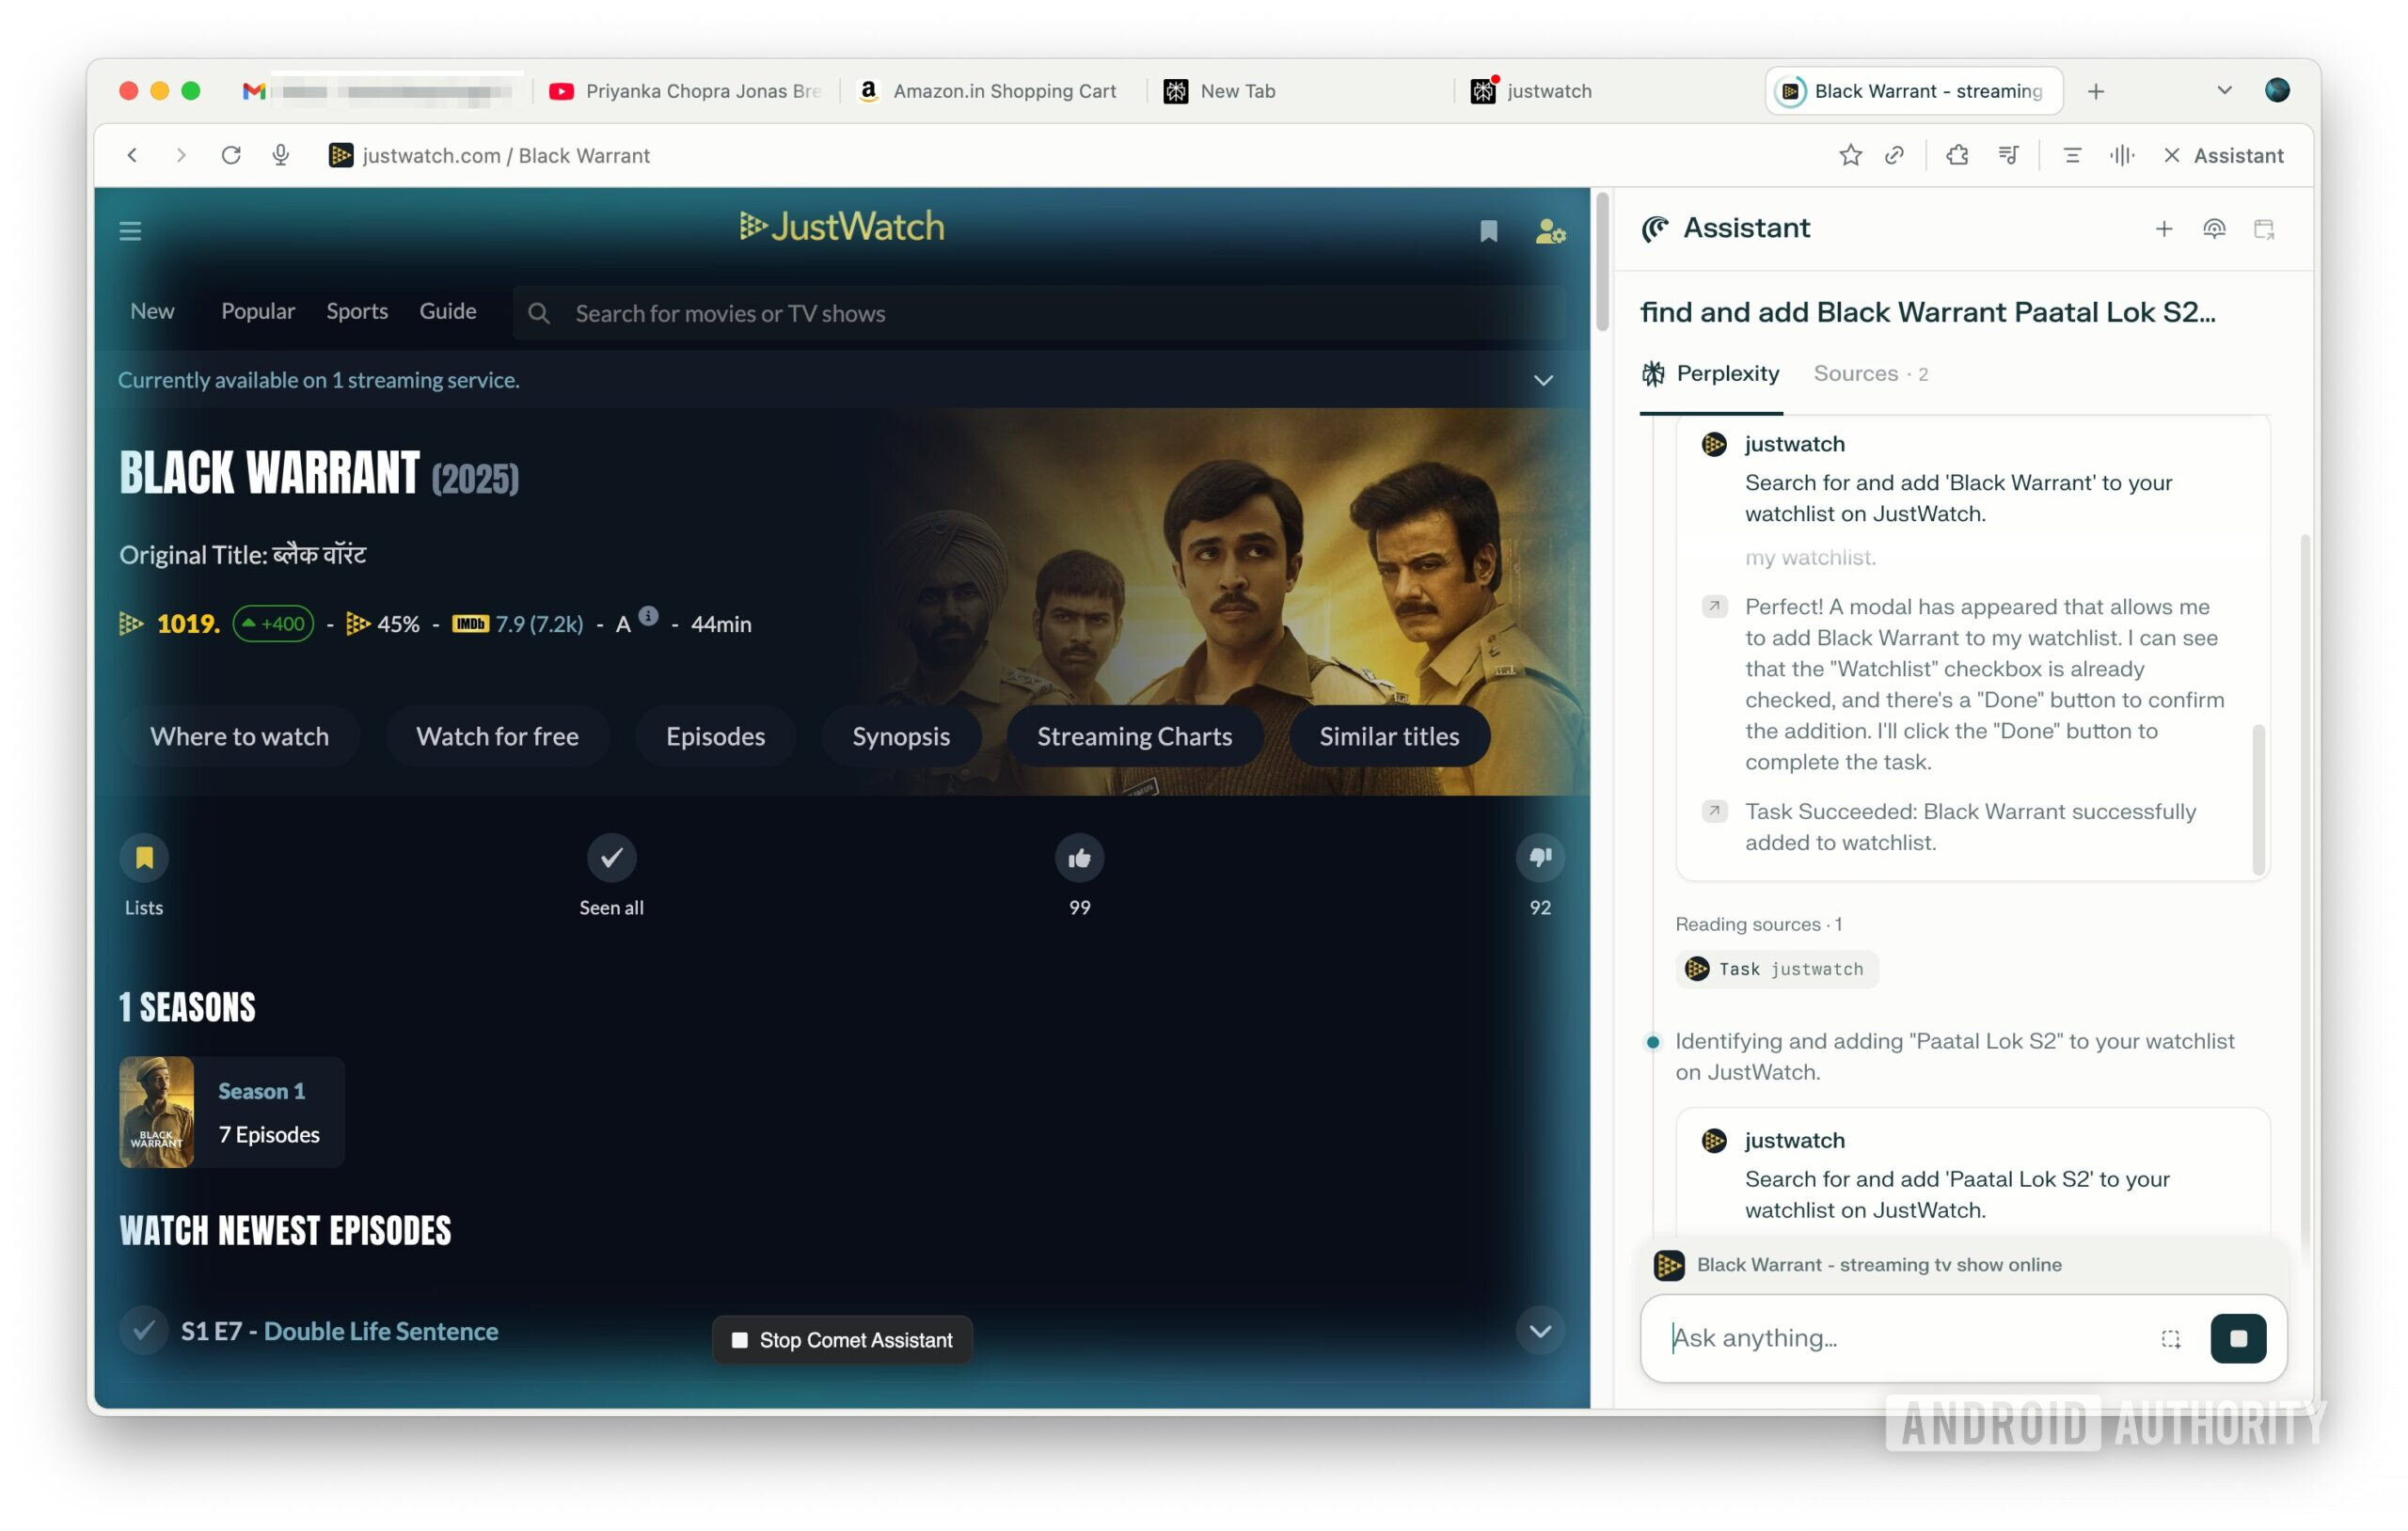Viewport: 2408px width, 1531px height.
Task: Click the watchlist bookmark icon in the header
Action: (x=1488, y=231)
